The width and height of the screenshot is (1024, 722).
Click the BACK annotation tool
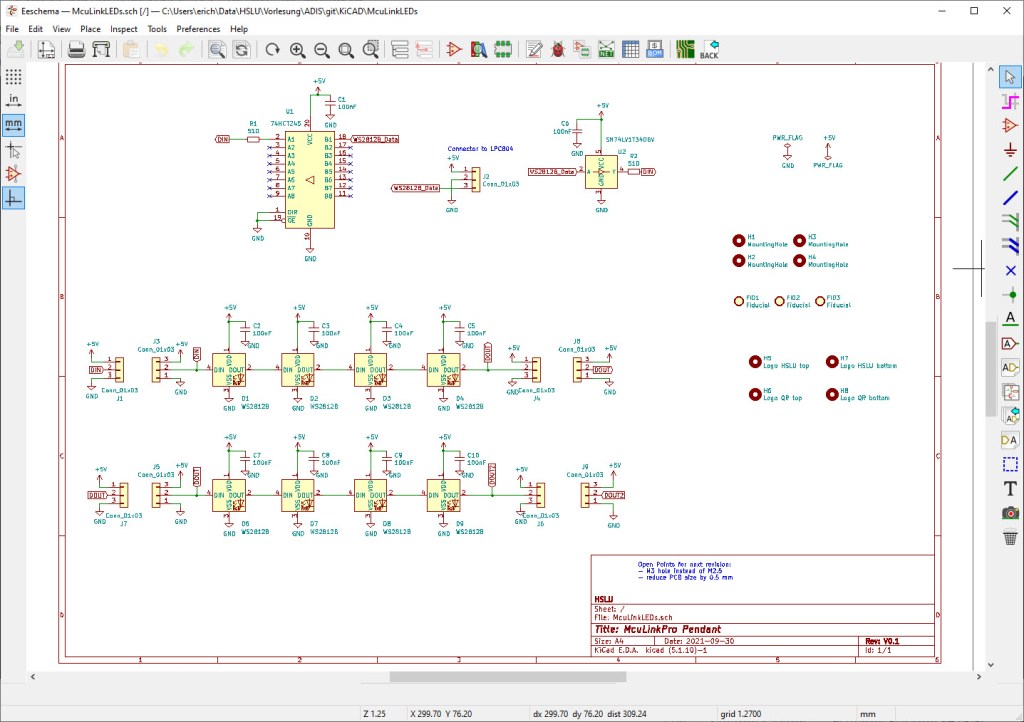pos(712,48)
